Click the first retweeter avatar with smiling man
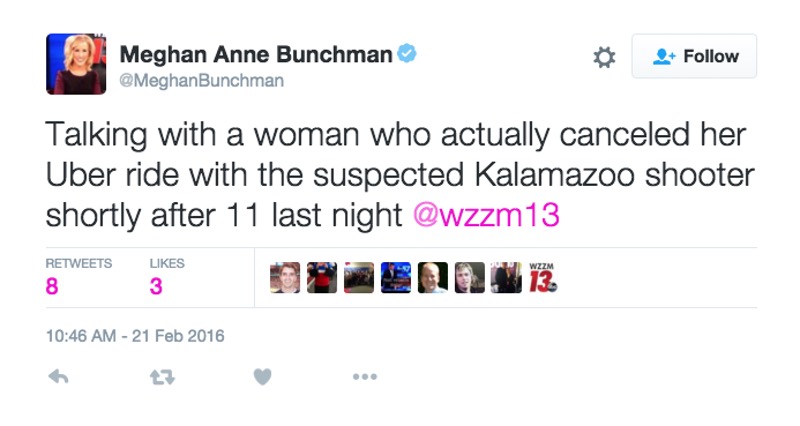The image size is (800, 426). pos(285,278)
